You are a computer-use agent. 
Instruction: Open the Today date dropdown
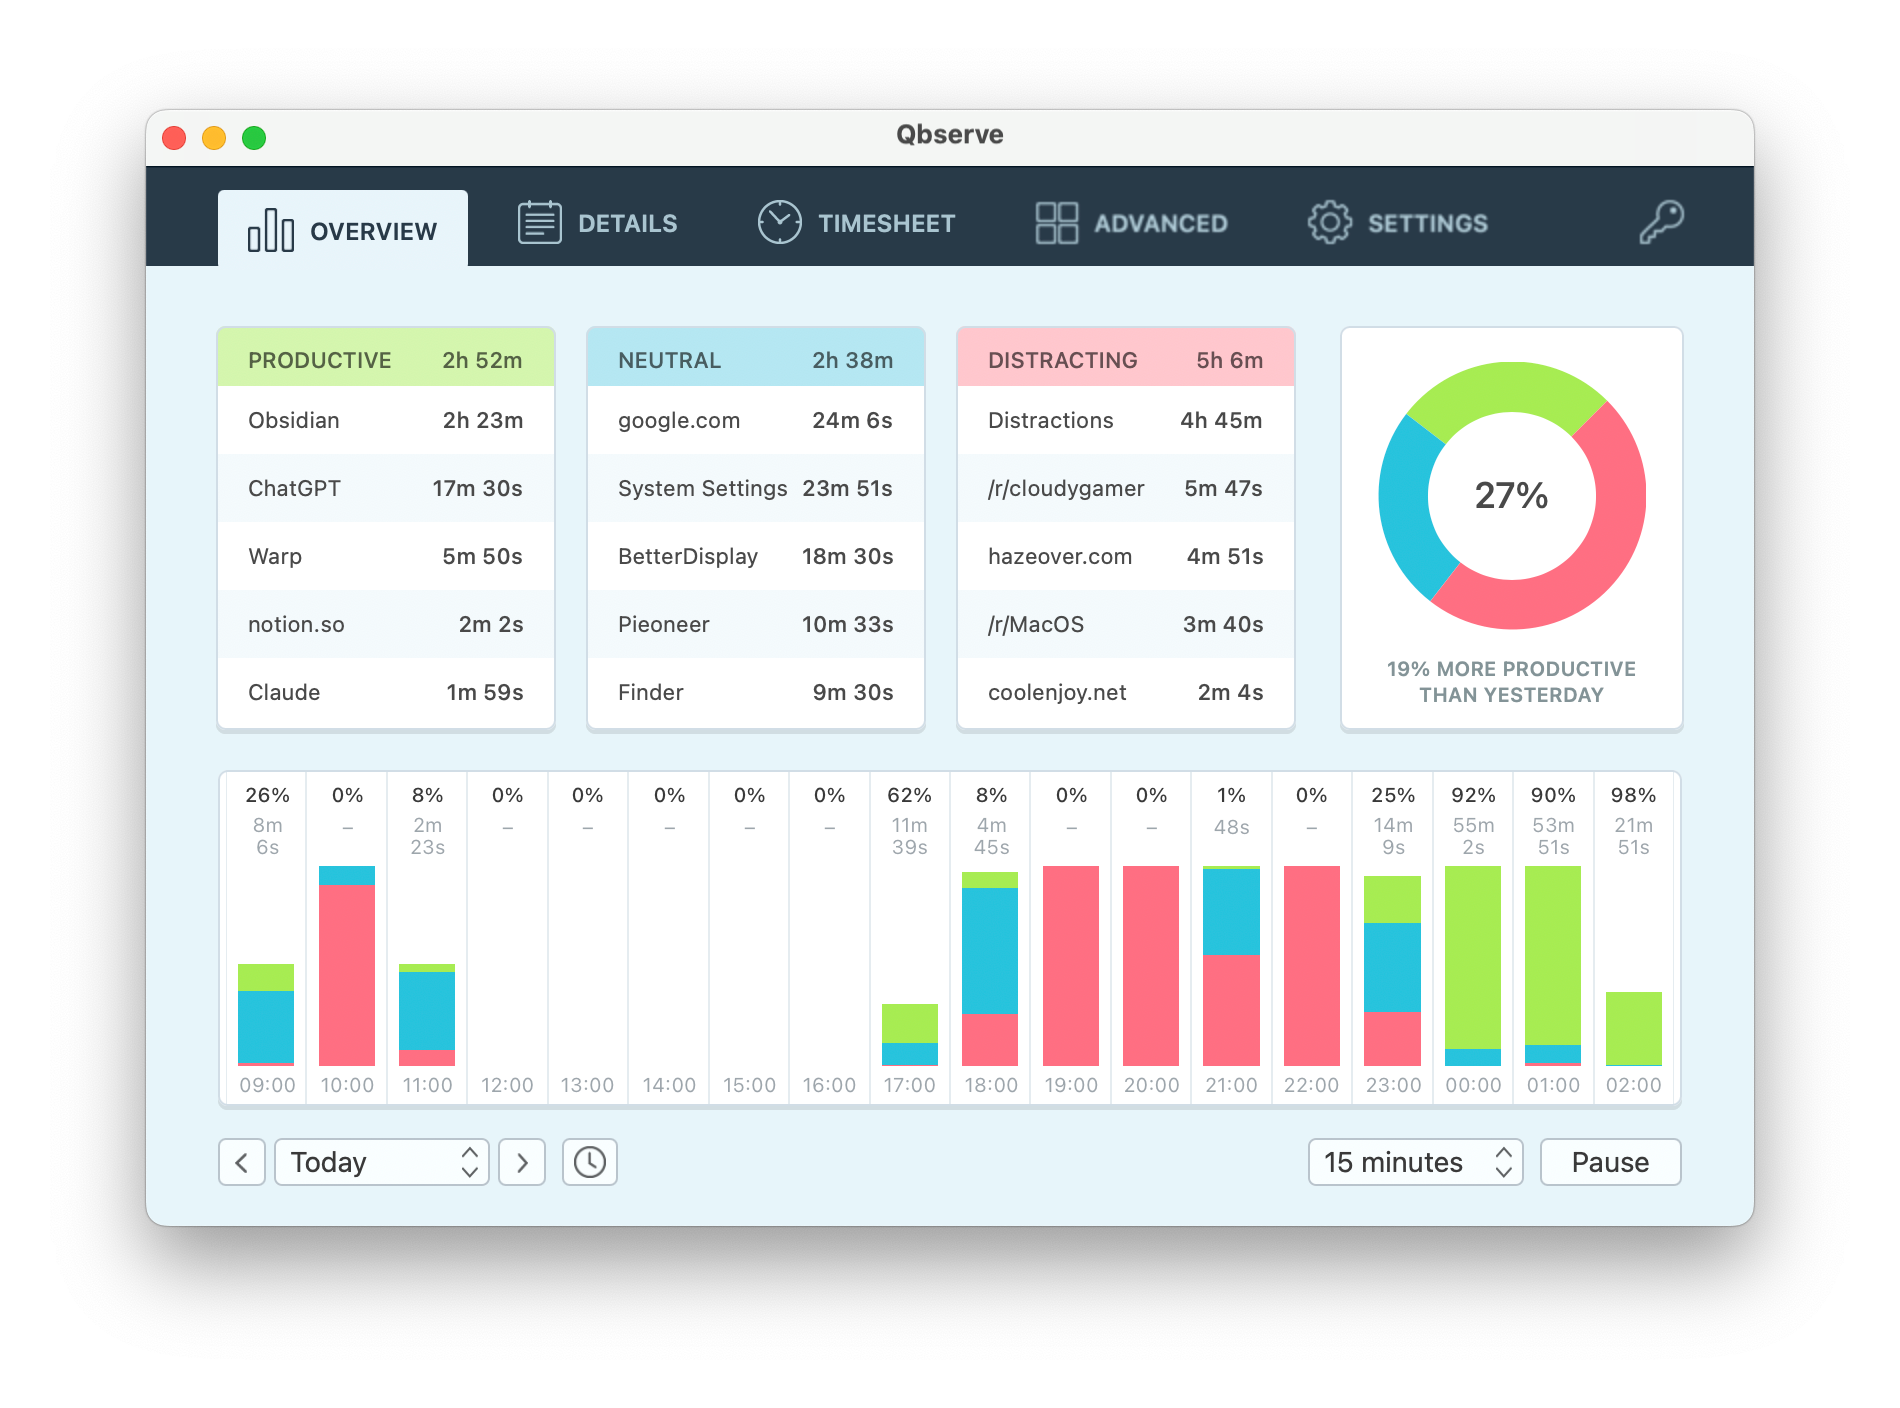pos(381,1162)
